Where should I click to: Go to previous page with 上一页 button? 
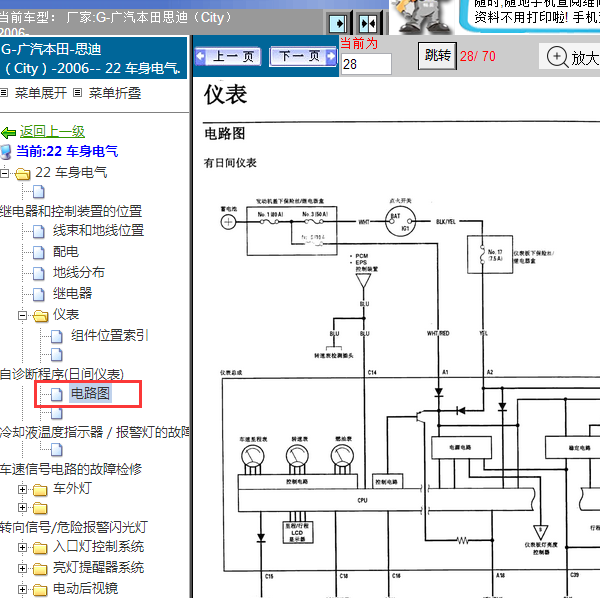(228, 57)
